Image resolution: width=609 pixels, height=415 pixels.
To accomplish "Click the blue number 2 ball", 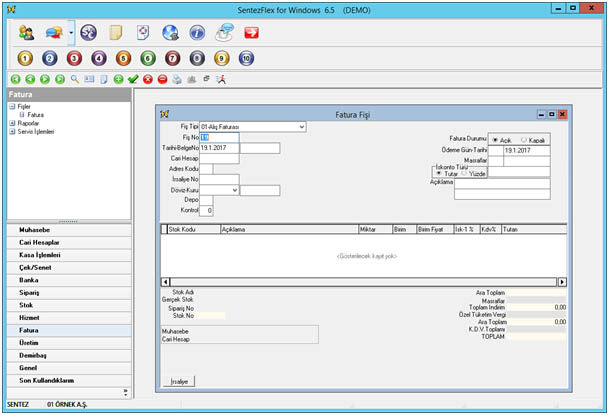I will pos(50,59).
